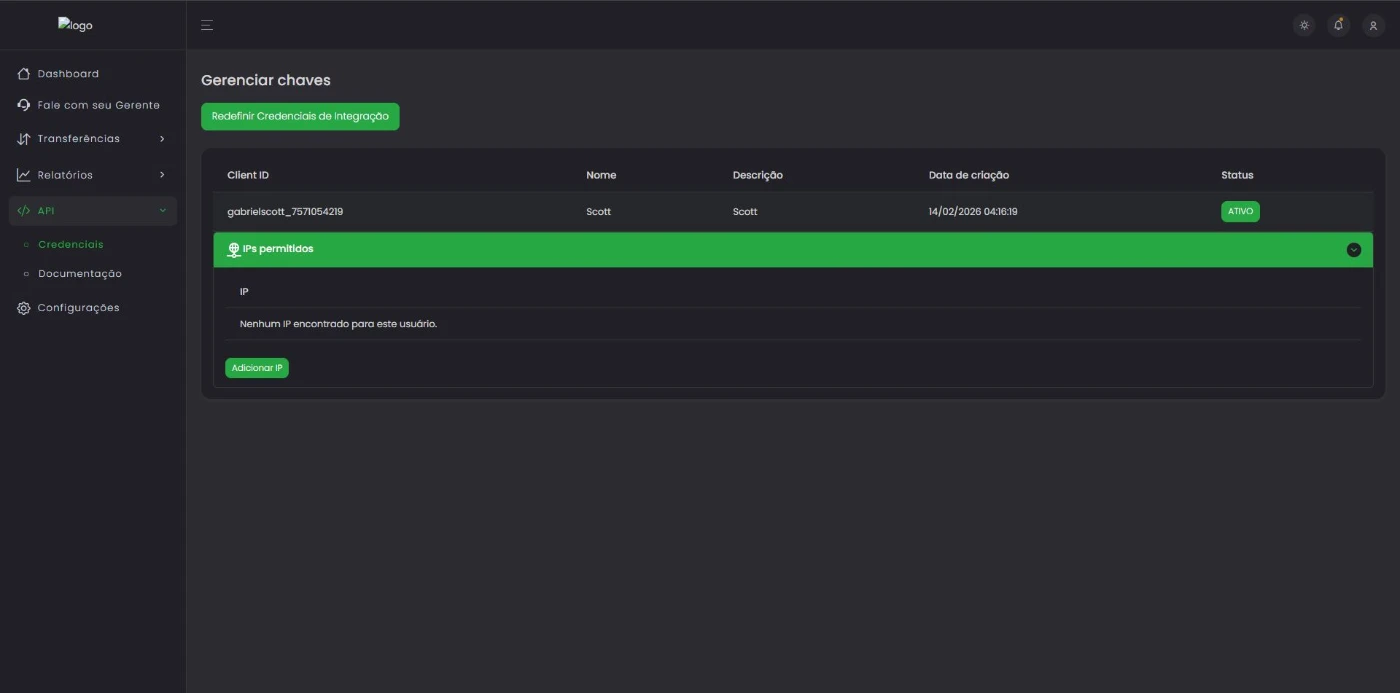Expand the Transferências submenu chevron
Screen dimensions: 1400x693
click(x=162, y=139)
